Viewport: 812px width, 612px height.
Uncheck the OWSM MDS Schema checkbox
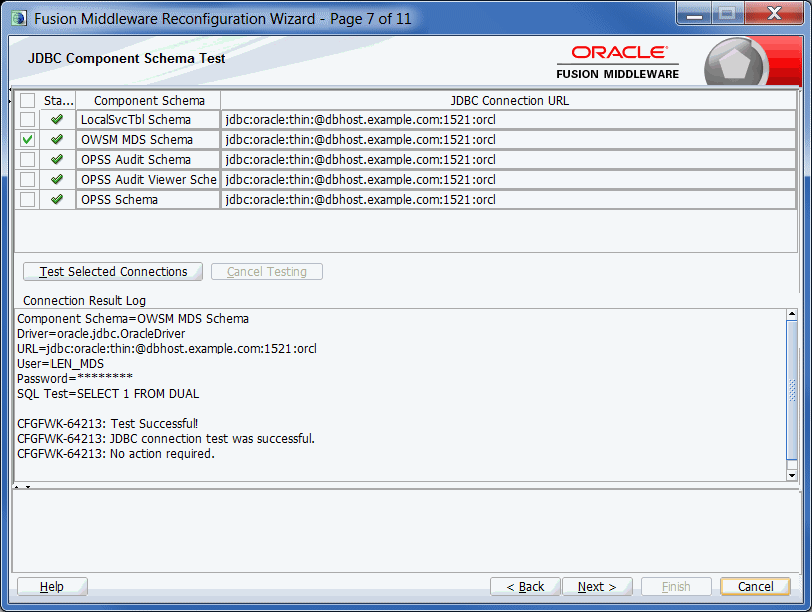(27, 139)
